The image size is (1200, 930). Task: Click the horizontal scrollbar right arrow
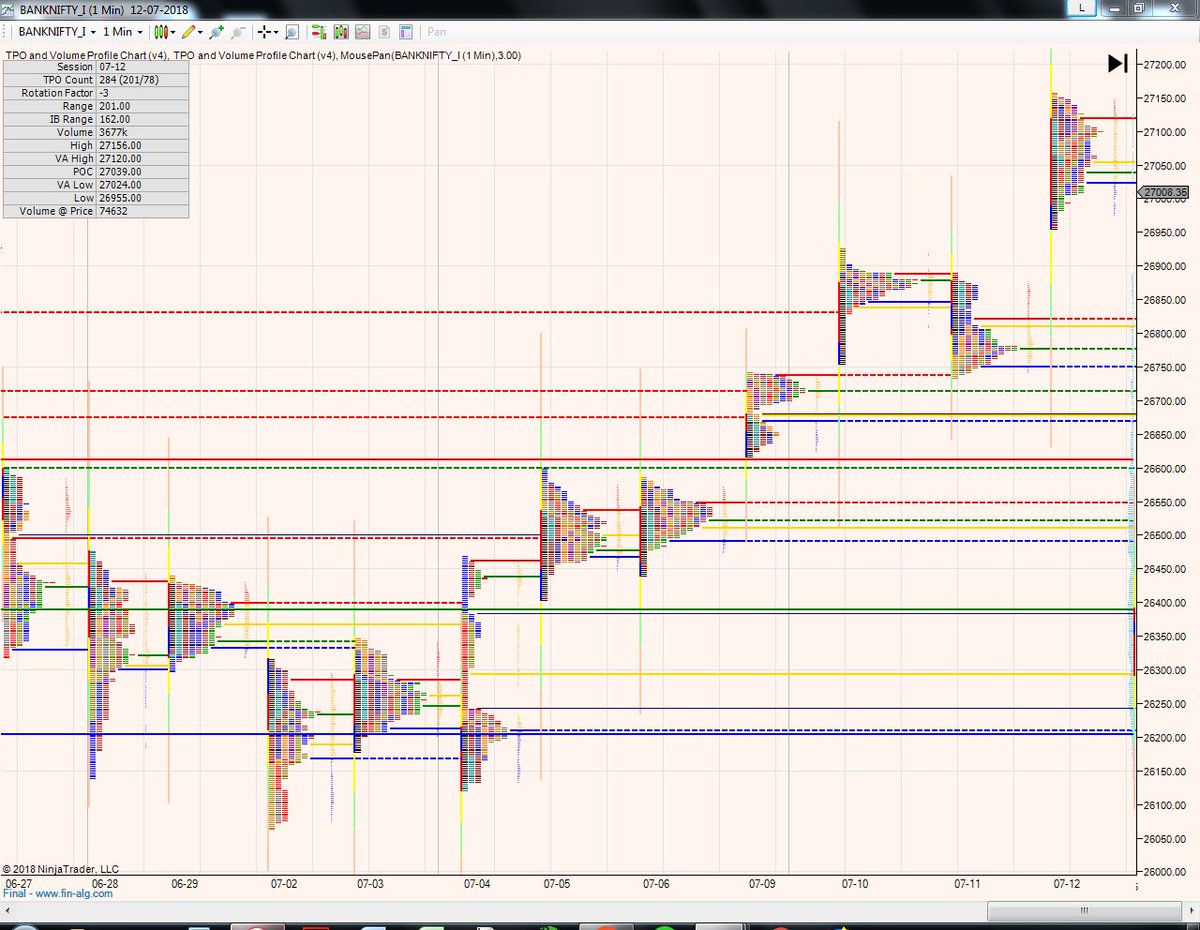coord(1191,912)
